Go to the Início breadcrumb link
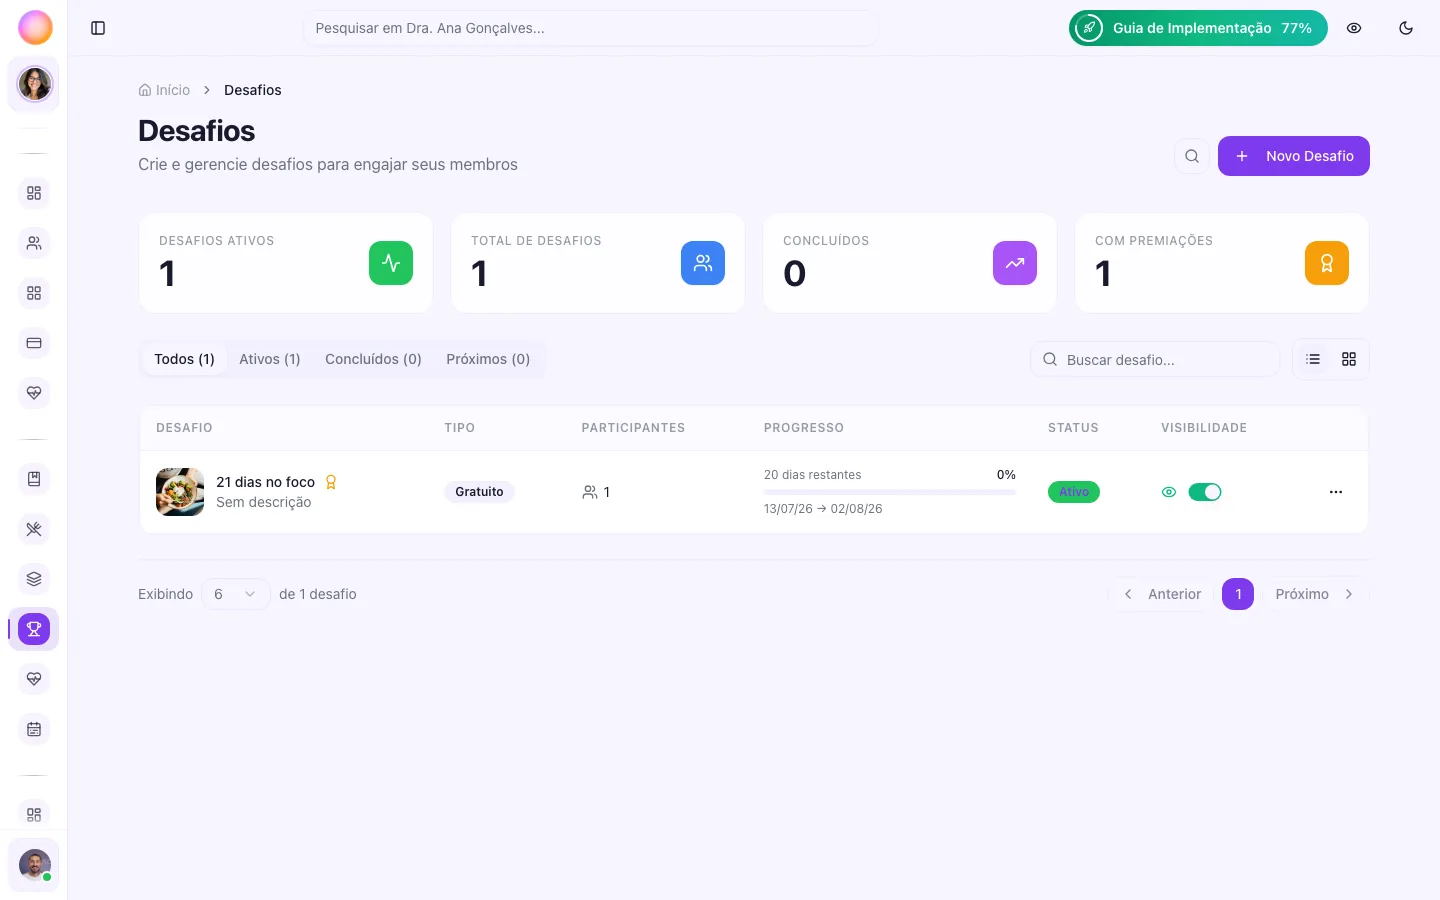 coord(164,90)
